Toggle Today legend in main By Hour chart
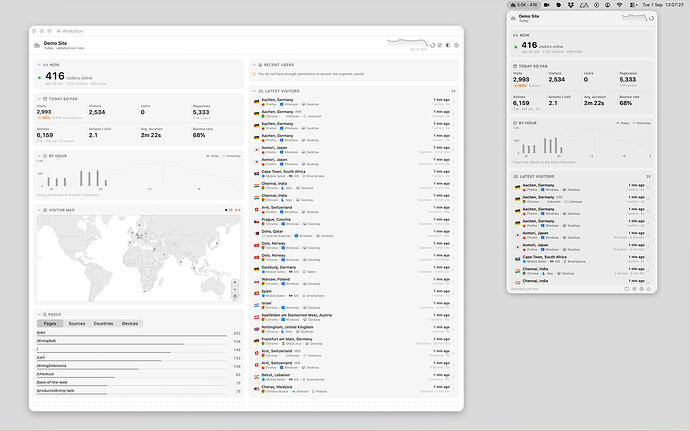This screenshot has width=690, height=431. click(213, 156)
